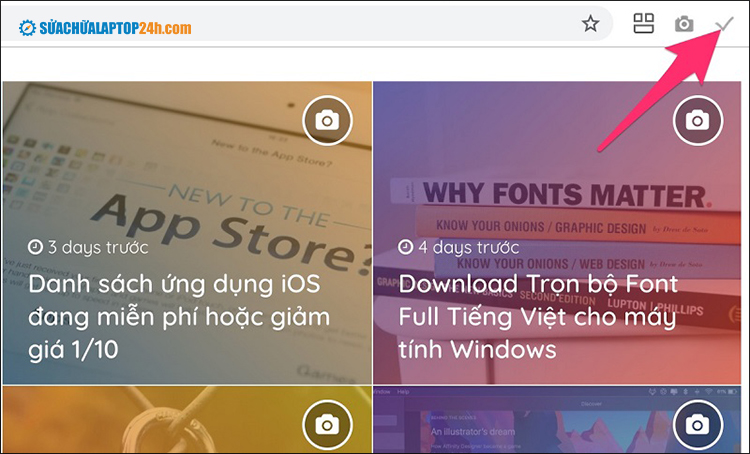The height and width of the screenshot is (454, 750).
Task: Open the tab layout grid icon
Action: click(644, 23)
